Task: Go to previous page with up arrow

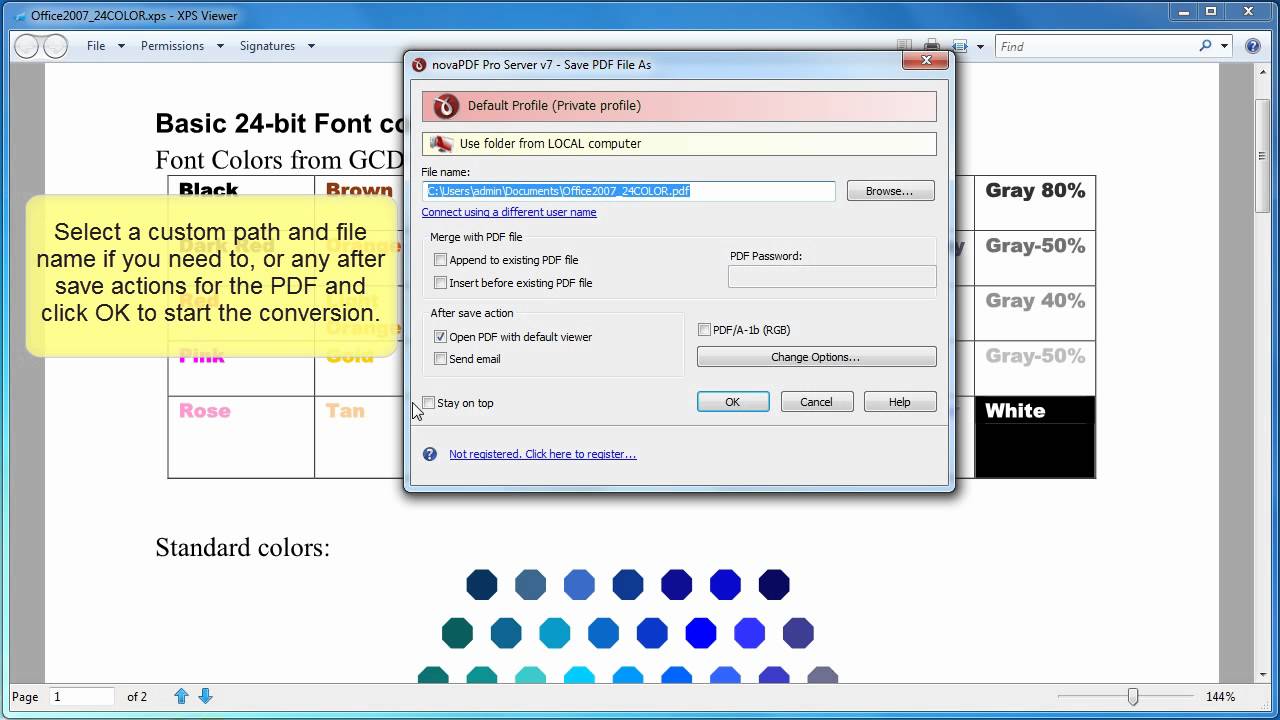Action: pos(182,696)
